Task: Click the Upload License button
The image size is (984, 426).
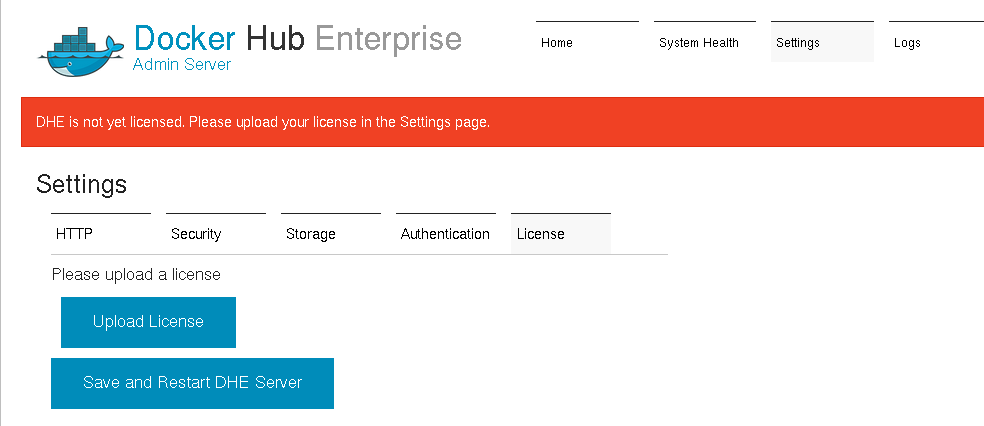Action: 148,322
